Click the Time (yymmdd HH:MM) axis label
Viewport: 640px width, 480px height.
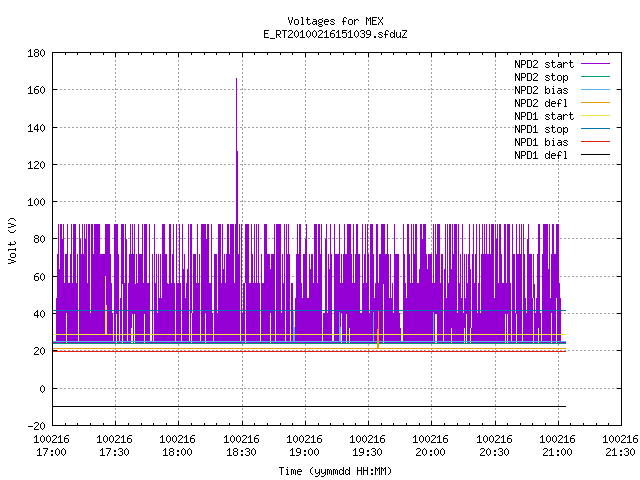tap(335, 471)
